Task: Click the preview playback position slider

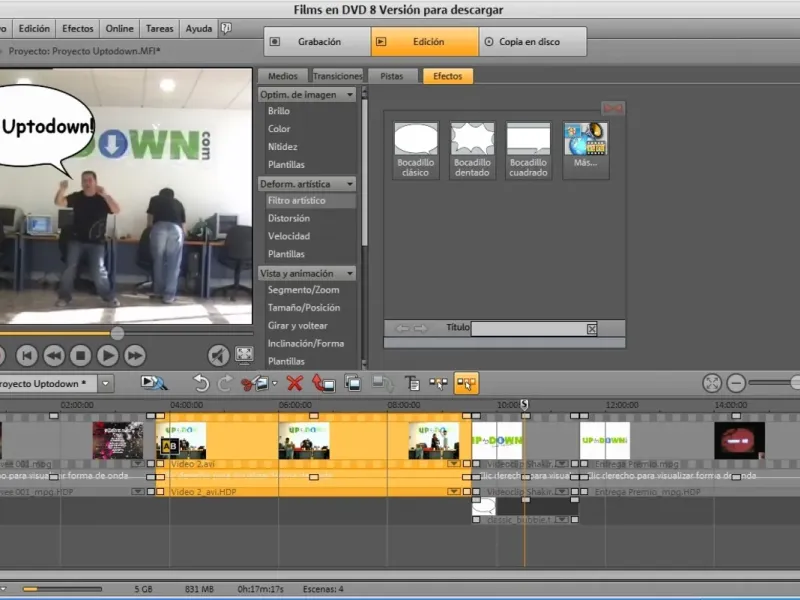Action: (x=117, y=333)
